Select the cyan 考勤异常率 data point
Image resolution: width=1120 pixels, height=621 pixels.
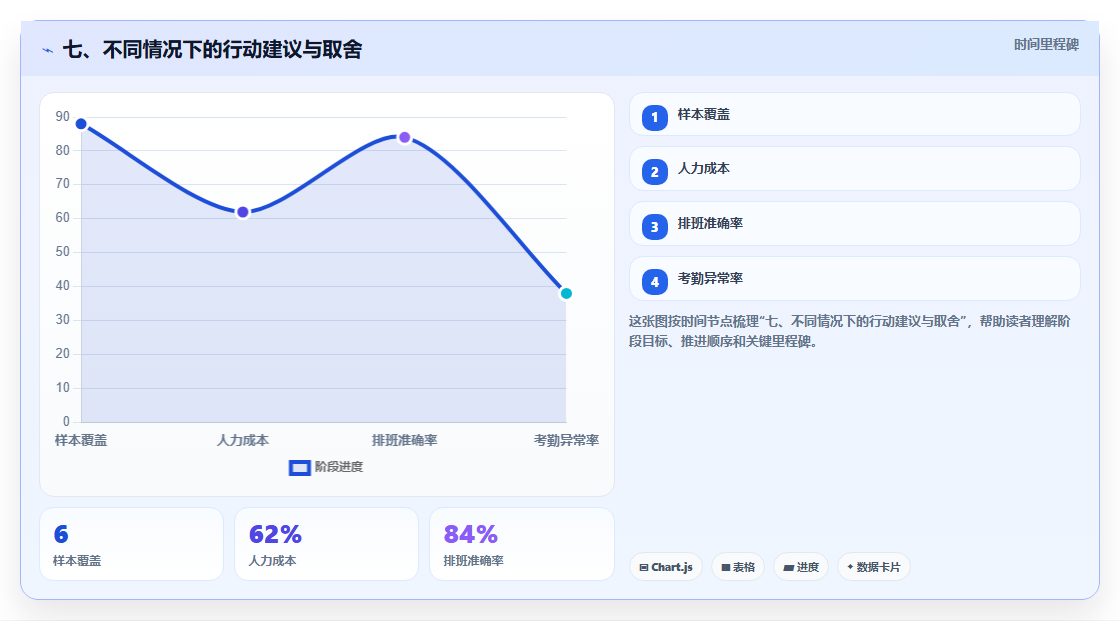[566, 294]
